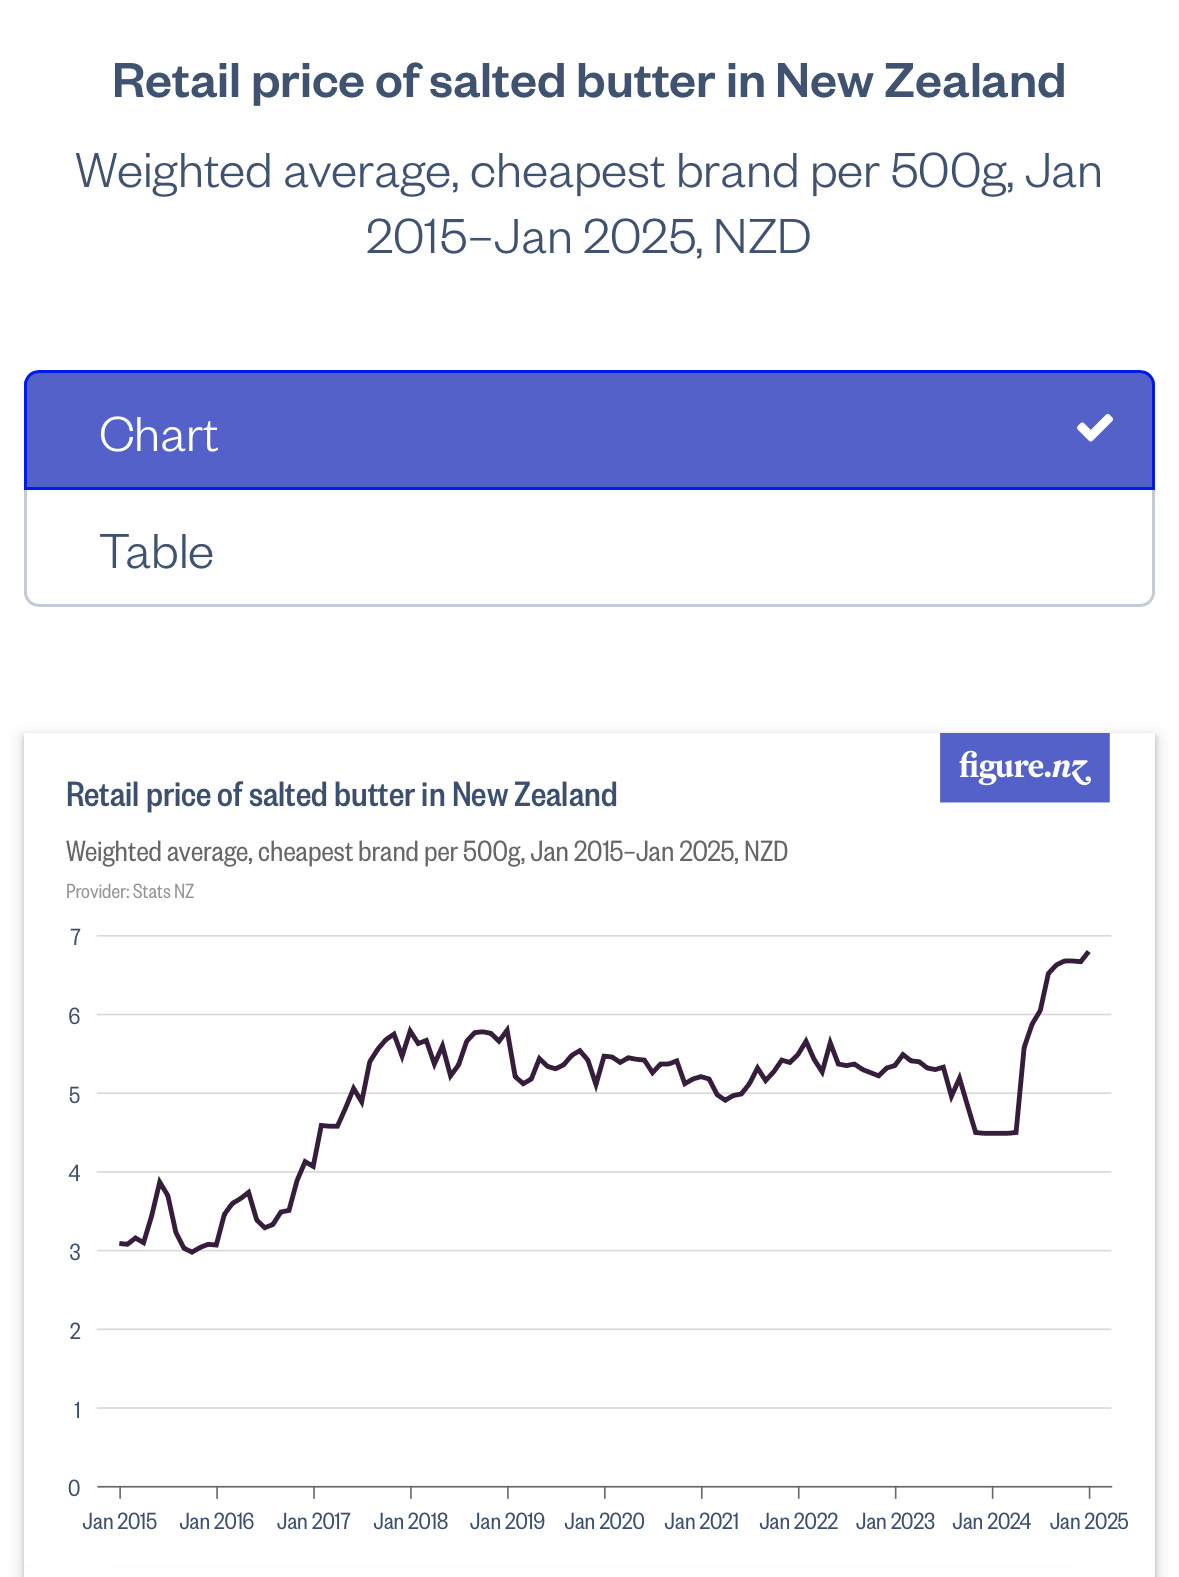Click the Jan 2025 x-axis label
Image resolution: width=1179 pixels, height=1577 pixels.
click(1088, 1521)
